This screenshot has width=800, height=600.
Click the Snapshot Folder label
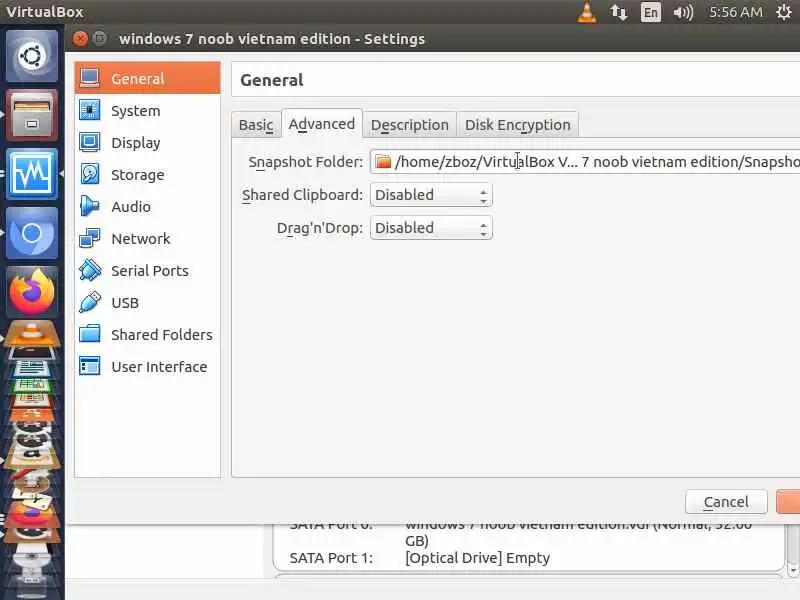pos(306,162)
